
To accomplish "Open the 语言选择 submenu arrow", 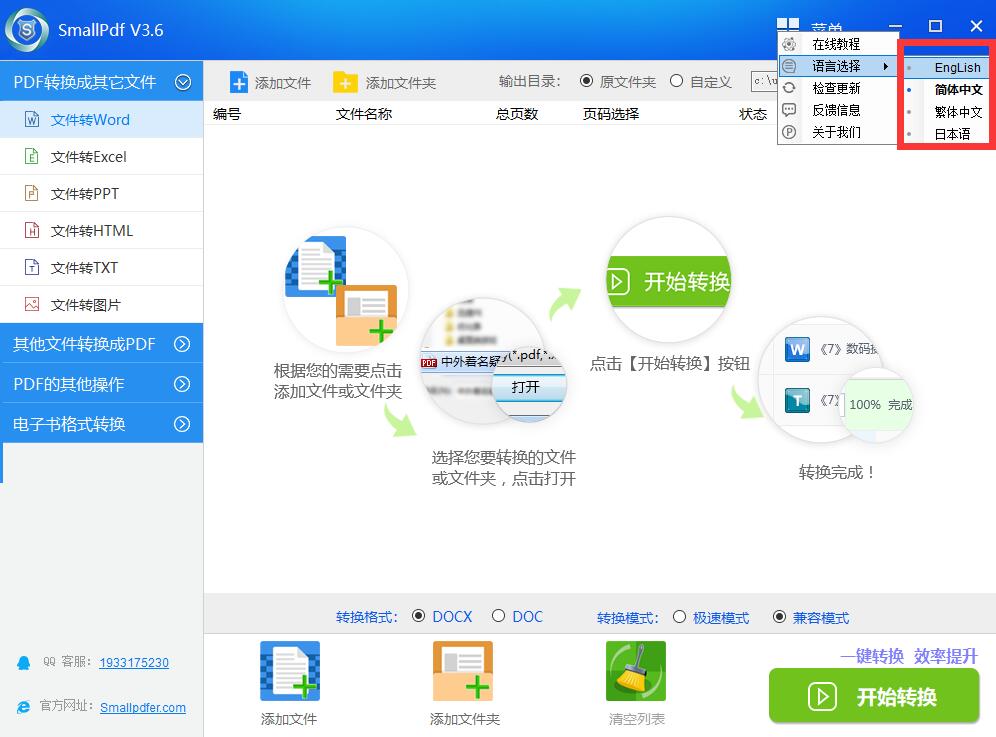I will 885,66.
